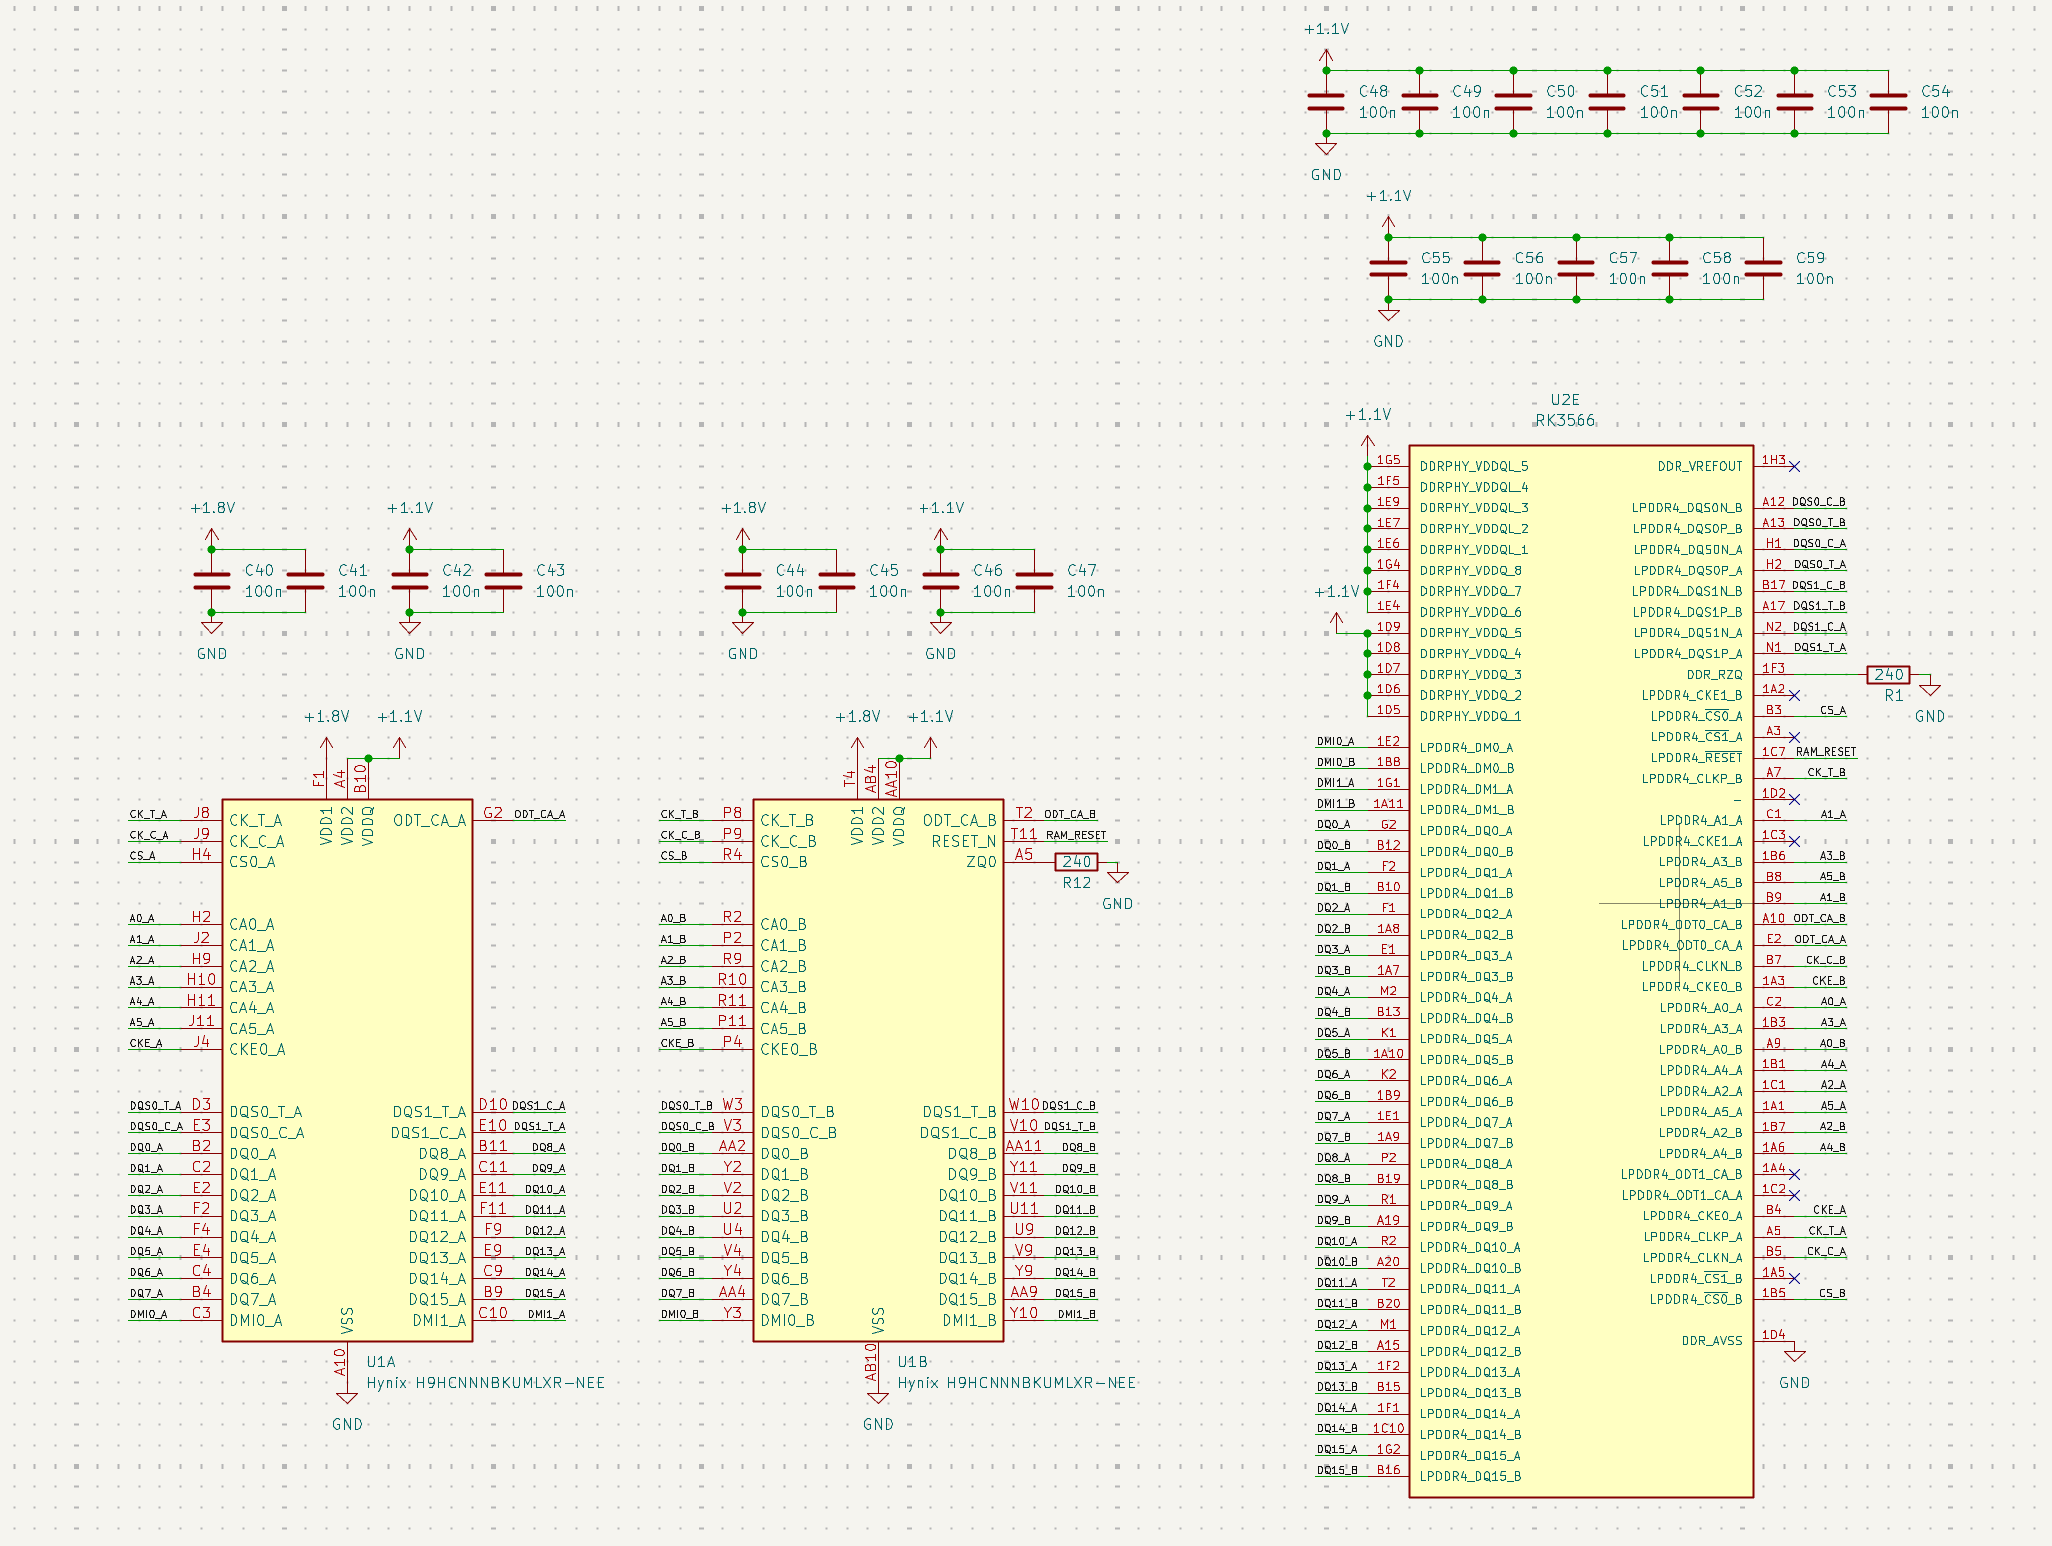Select capacitor C59 symbol
Screen dimensions: 2052x1546
click(1763, 268)
